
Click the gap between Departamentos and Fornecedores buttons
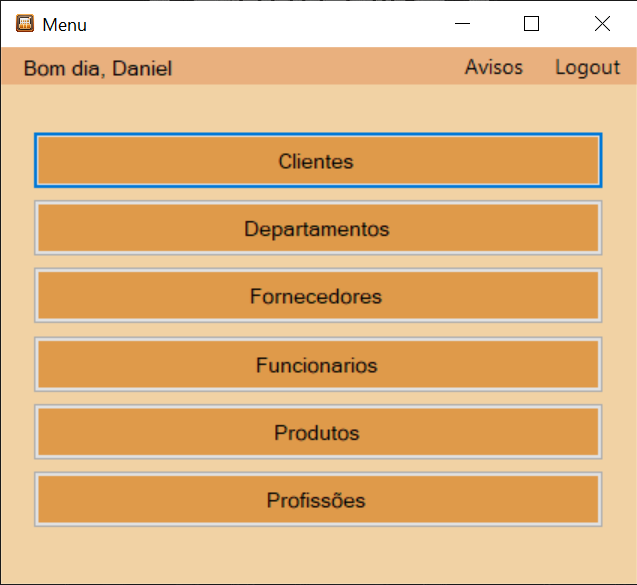coord(318,262)
